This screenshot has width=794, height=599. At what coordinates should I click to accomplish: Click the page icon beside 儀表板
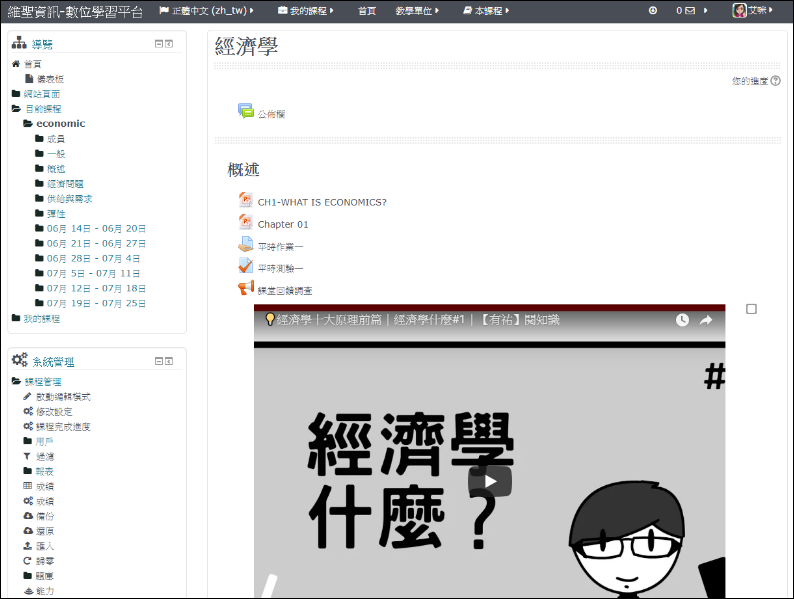pyautogui.click(x=29, y=78)
